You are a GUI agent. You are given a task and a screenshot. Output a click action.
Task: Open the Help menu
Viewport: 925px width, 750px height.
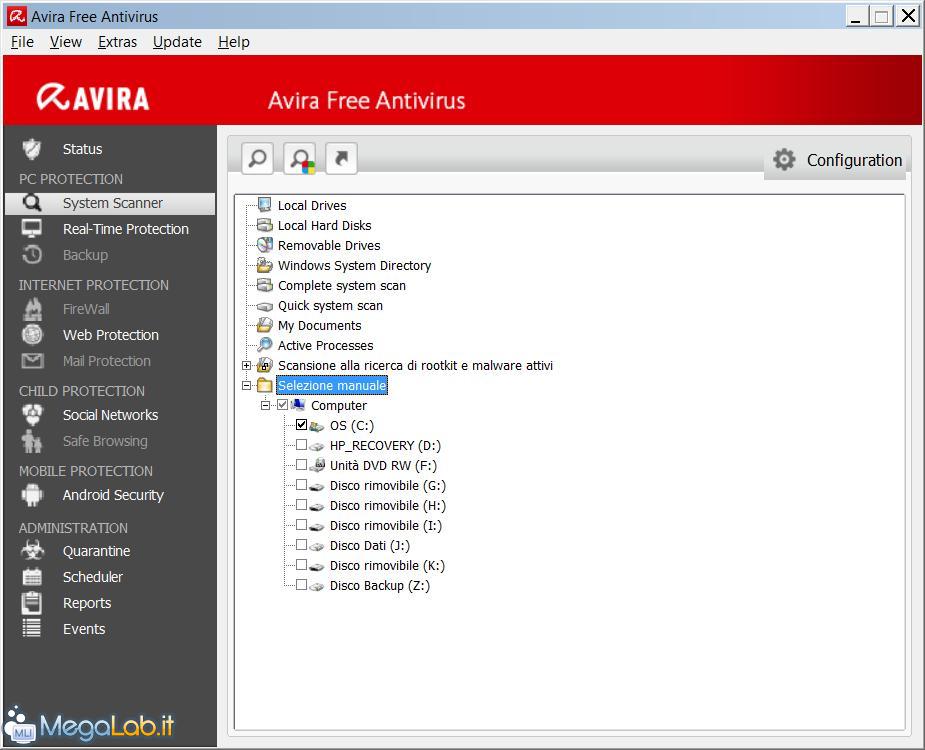(234, 42)
